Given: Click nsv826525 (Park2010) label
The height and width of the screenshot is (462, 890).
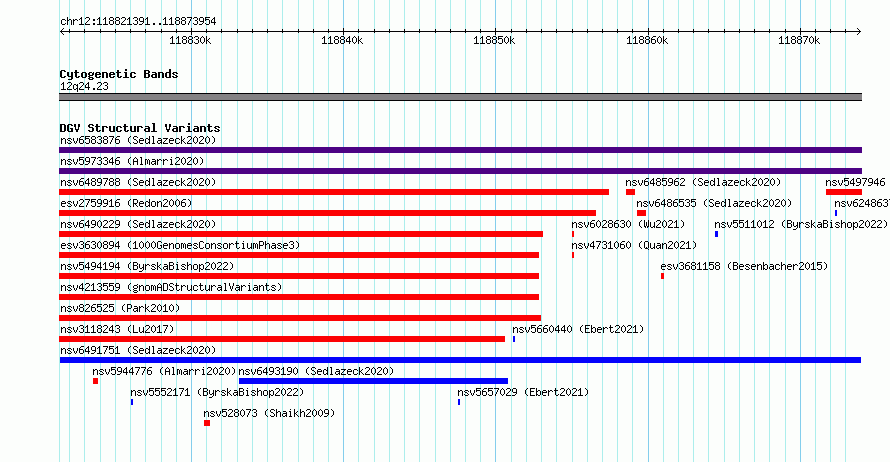Looking at the screenshot, I should click(120, 308).
